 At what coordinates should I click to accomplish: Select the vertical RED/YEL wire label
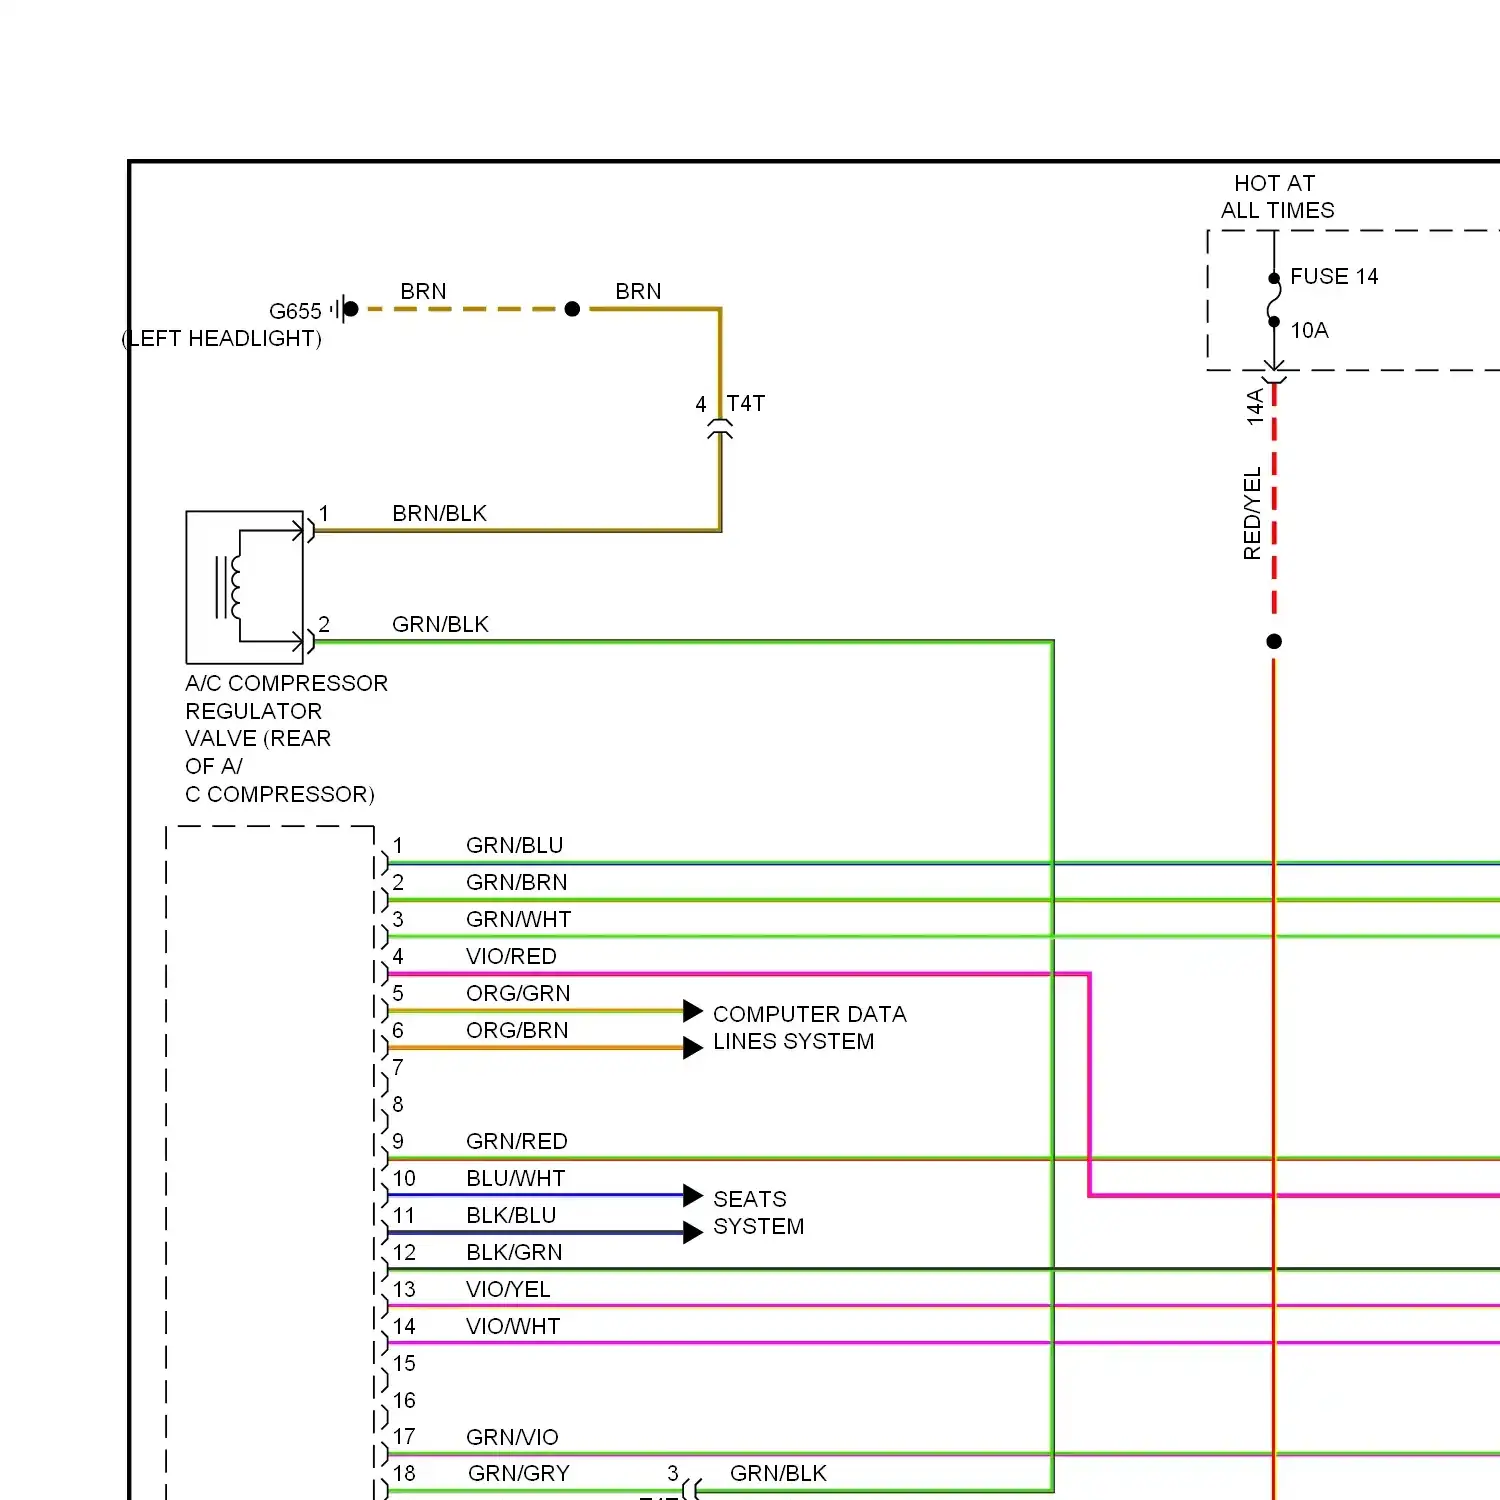[x=1252, y=514]
